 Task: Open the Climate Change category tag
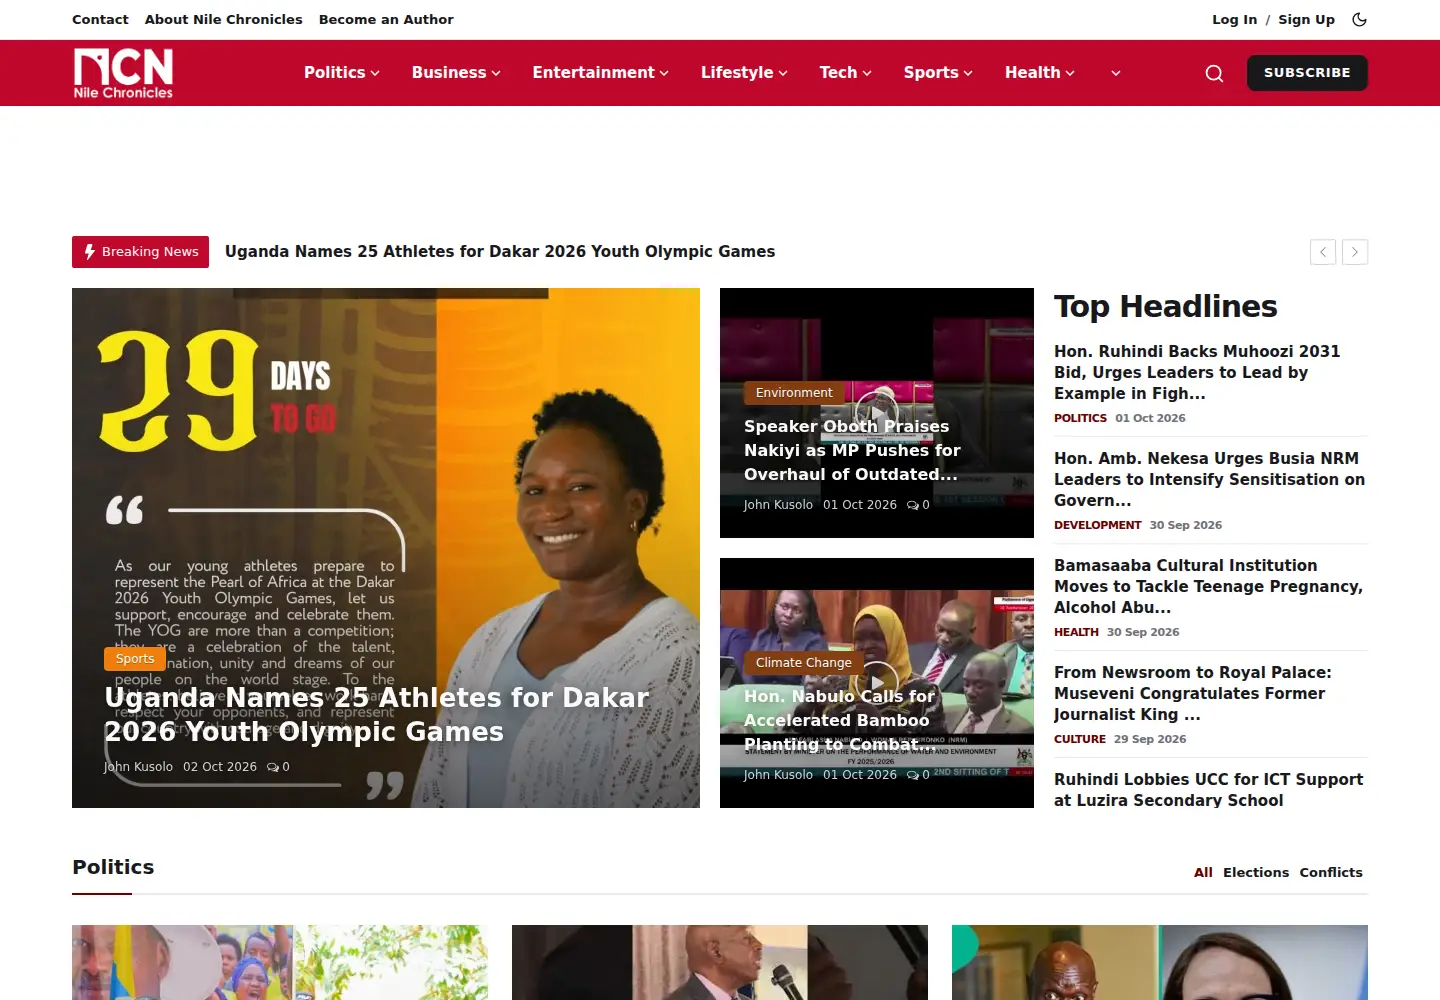coord(804,663)
